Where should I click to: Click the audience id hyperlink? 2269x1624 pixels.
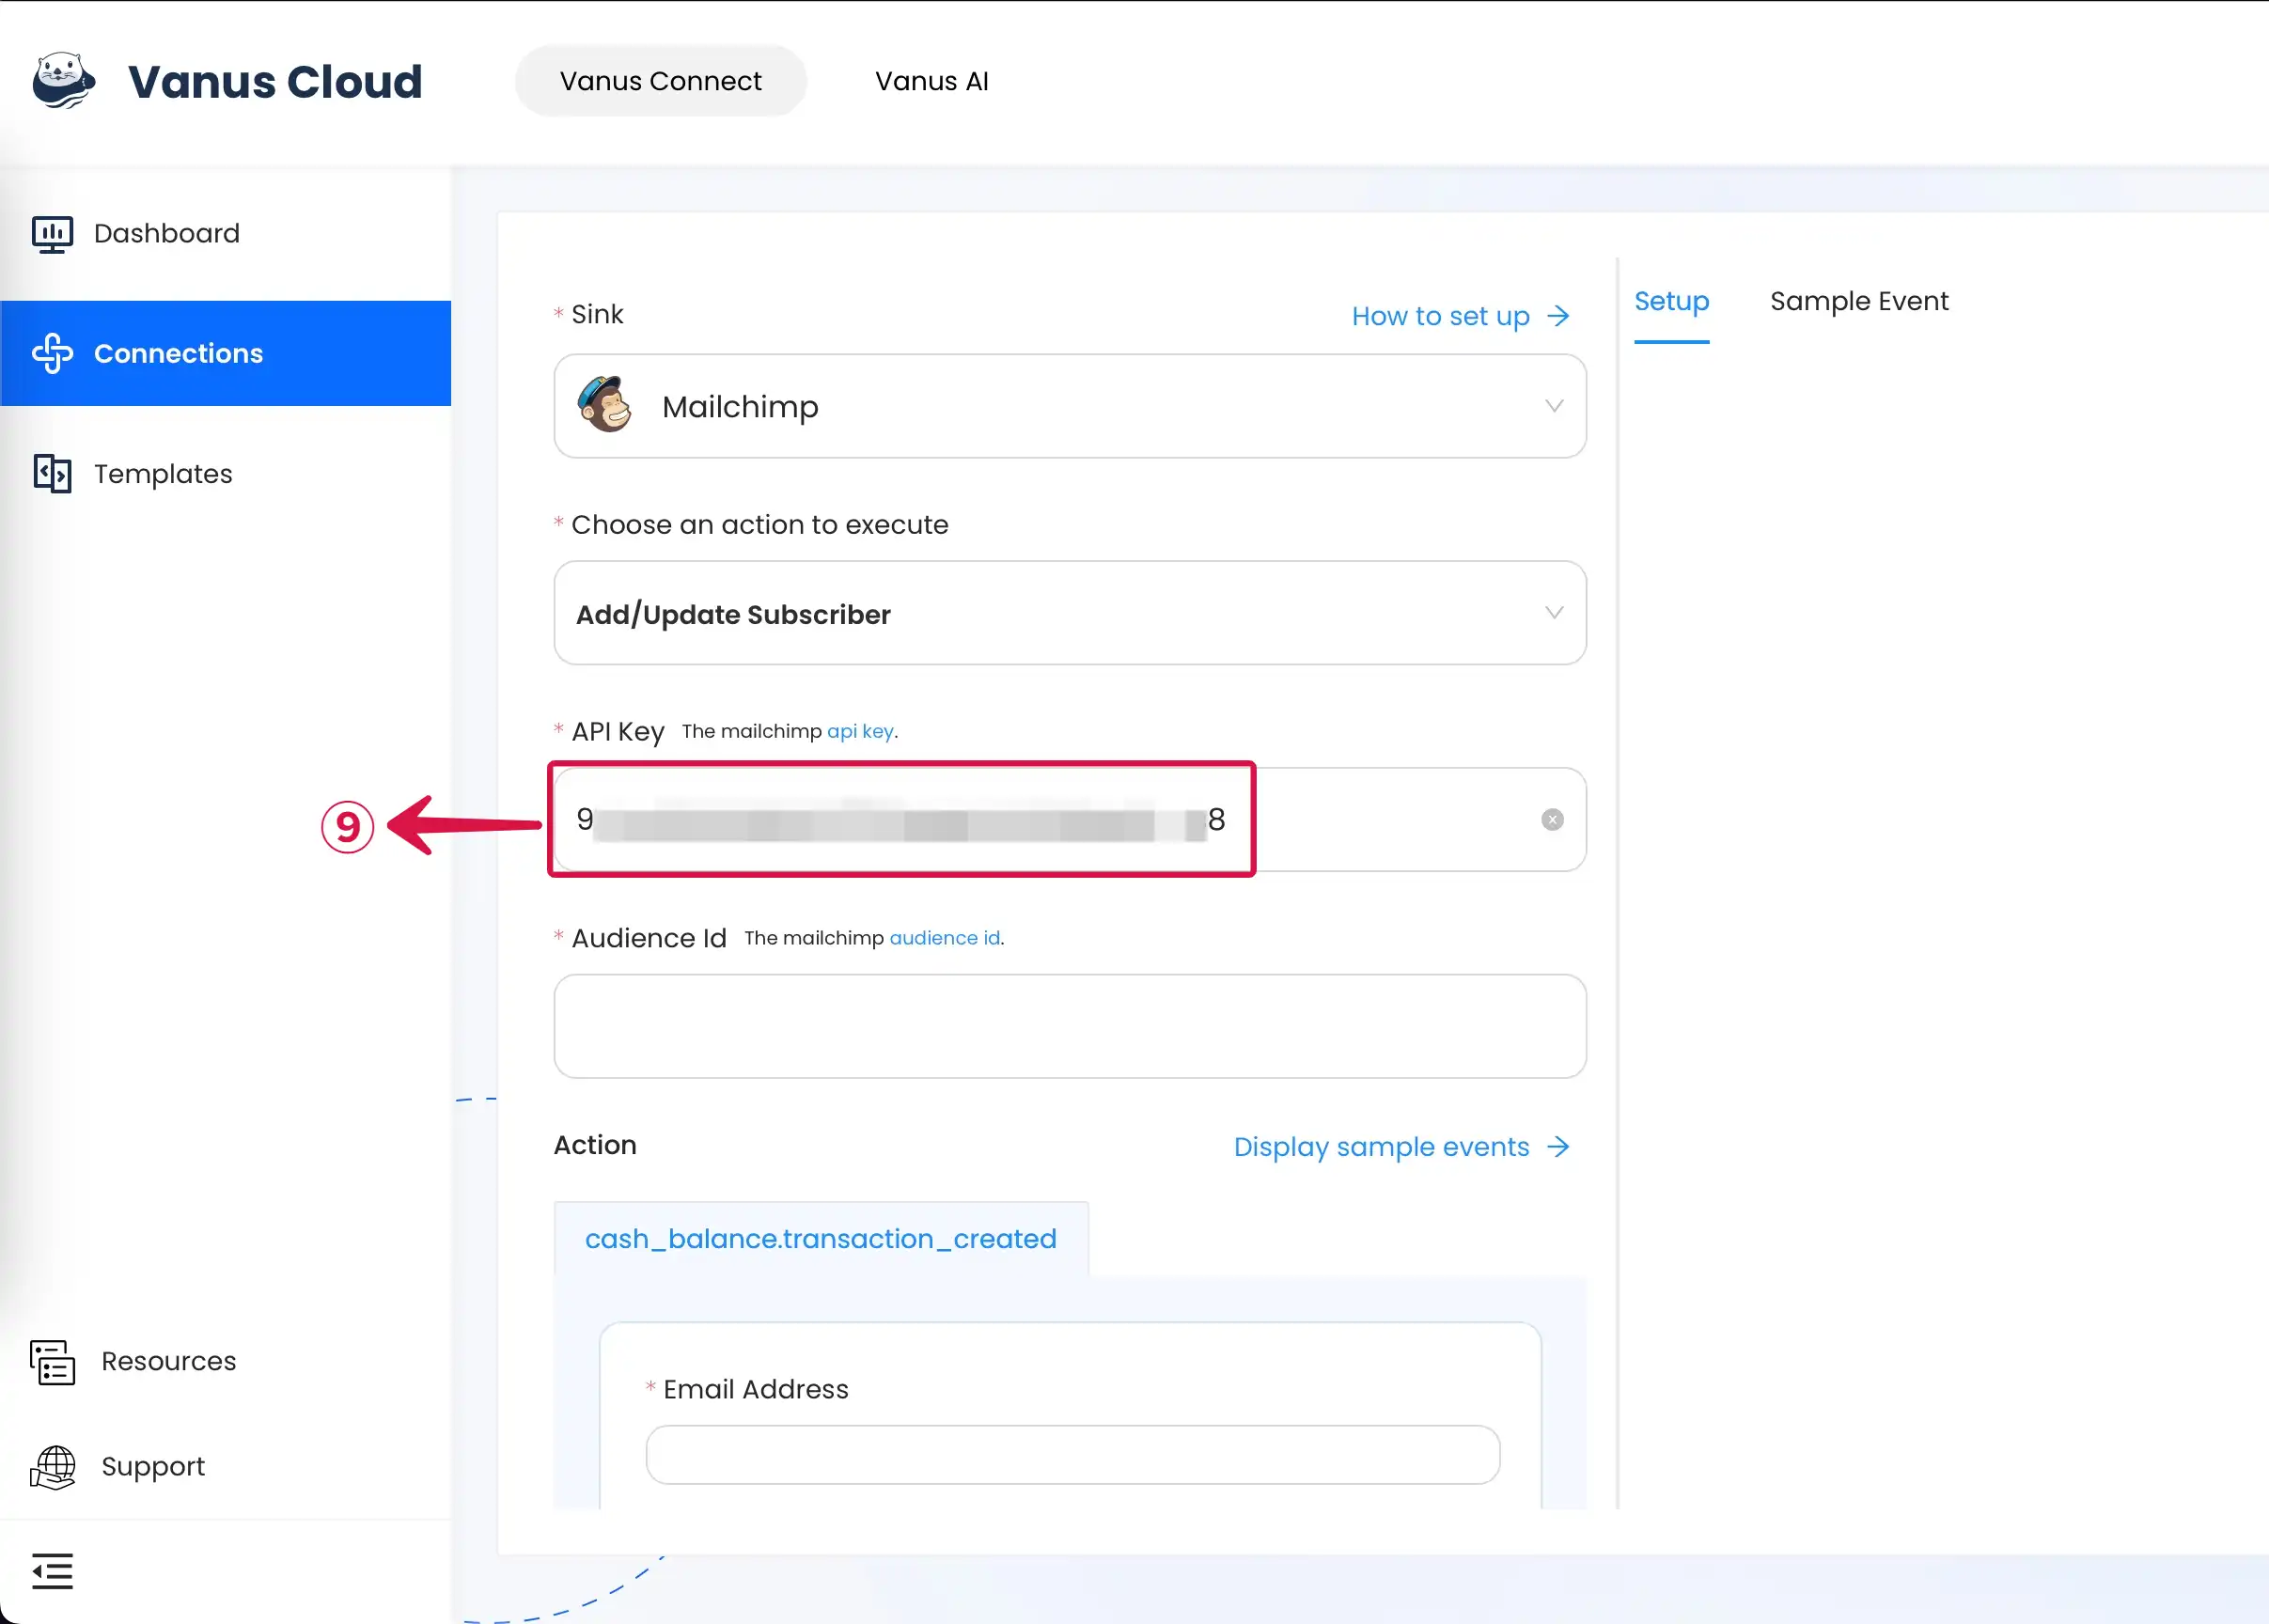click(x=944, y=937)
